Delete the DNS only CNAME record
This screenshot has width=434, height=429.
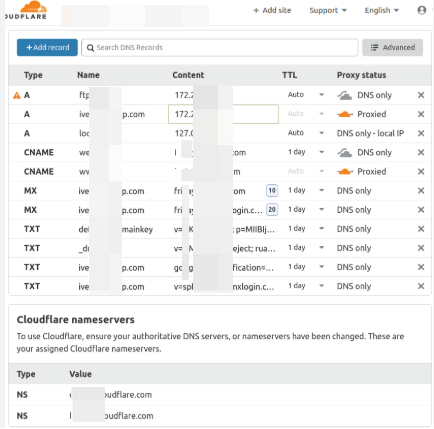421,152
